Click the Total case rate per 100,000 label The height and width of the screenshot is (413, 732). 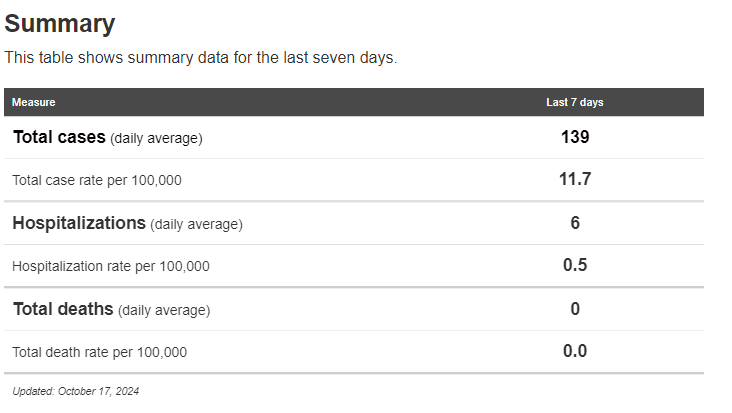[97, 181]
